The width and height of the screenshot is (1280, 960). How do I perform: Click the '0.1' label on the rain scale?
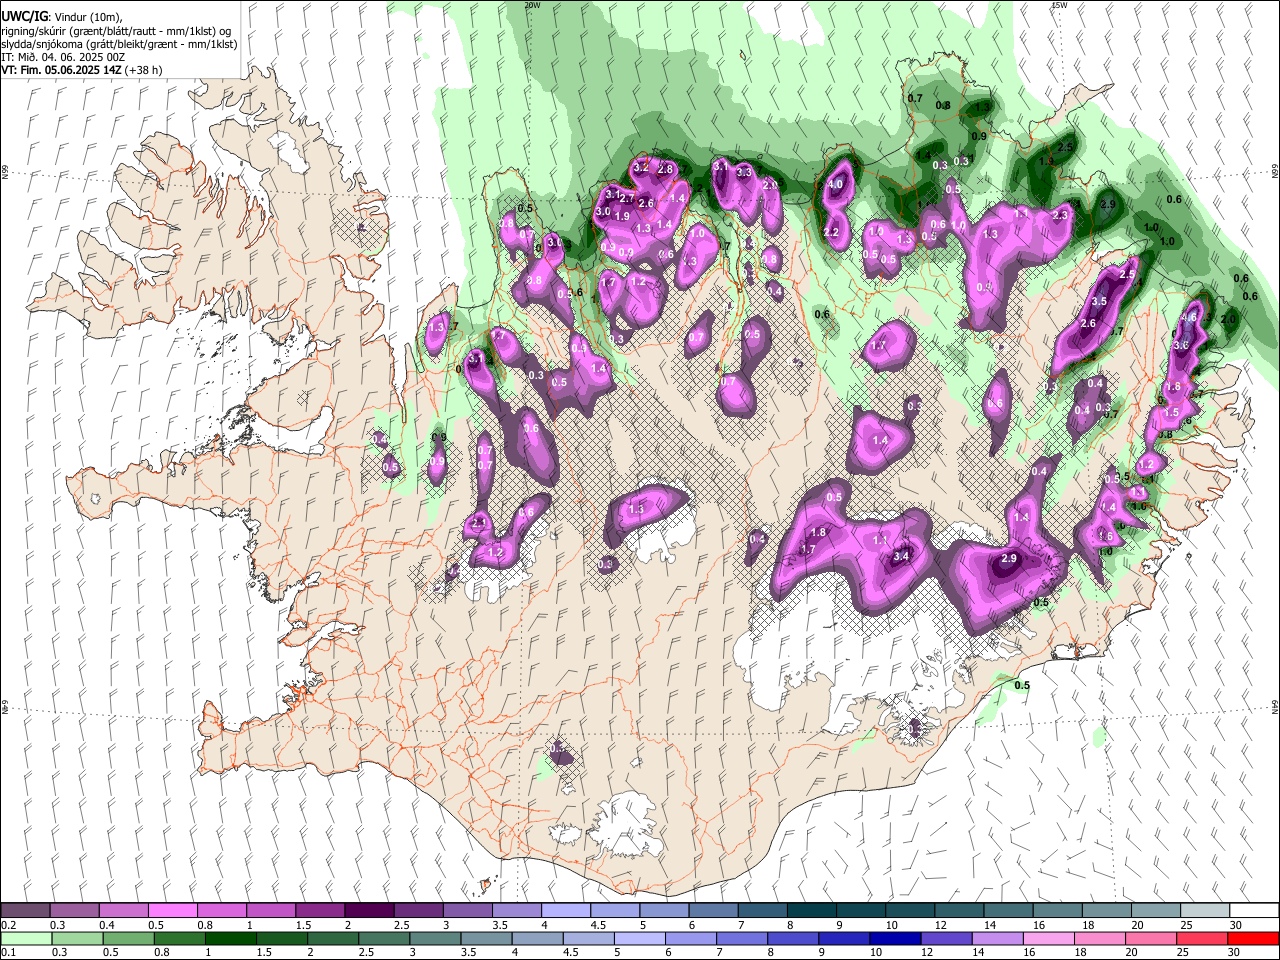8,952
